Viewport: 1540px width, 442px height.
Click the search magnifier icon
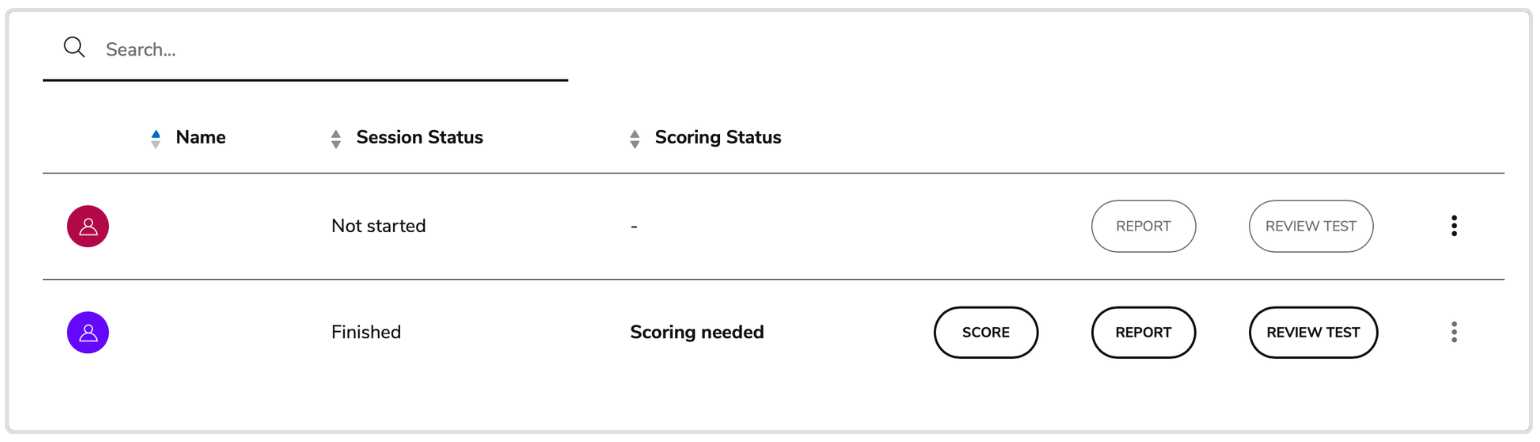coord(73,47)
